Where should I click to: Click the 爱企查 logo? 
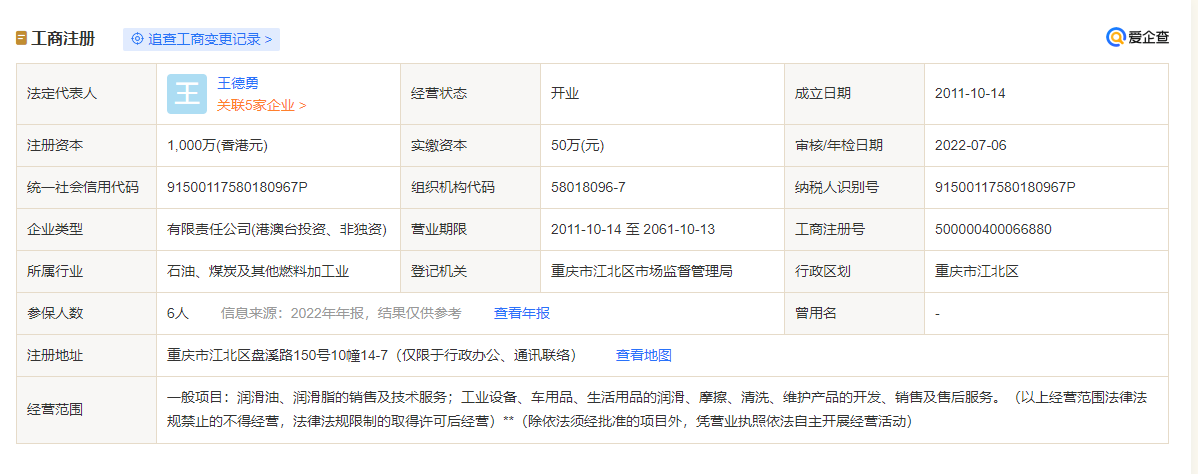pos(1138,37)
